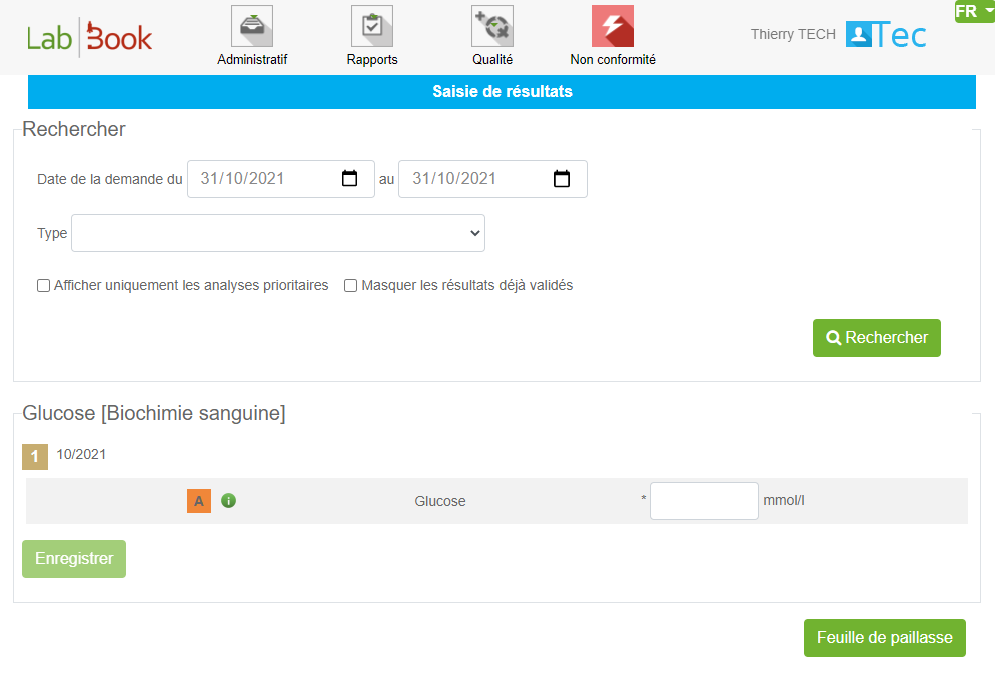Viewport: 995px width, 677px height.
Task: Click the Thierry TECH username text
Action: [x=793, y=35]
